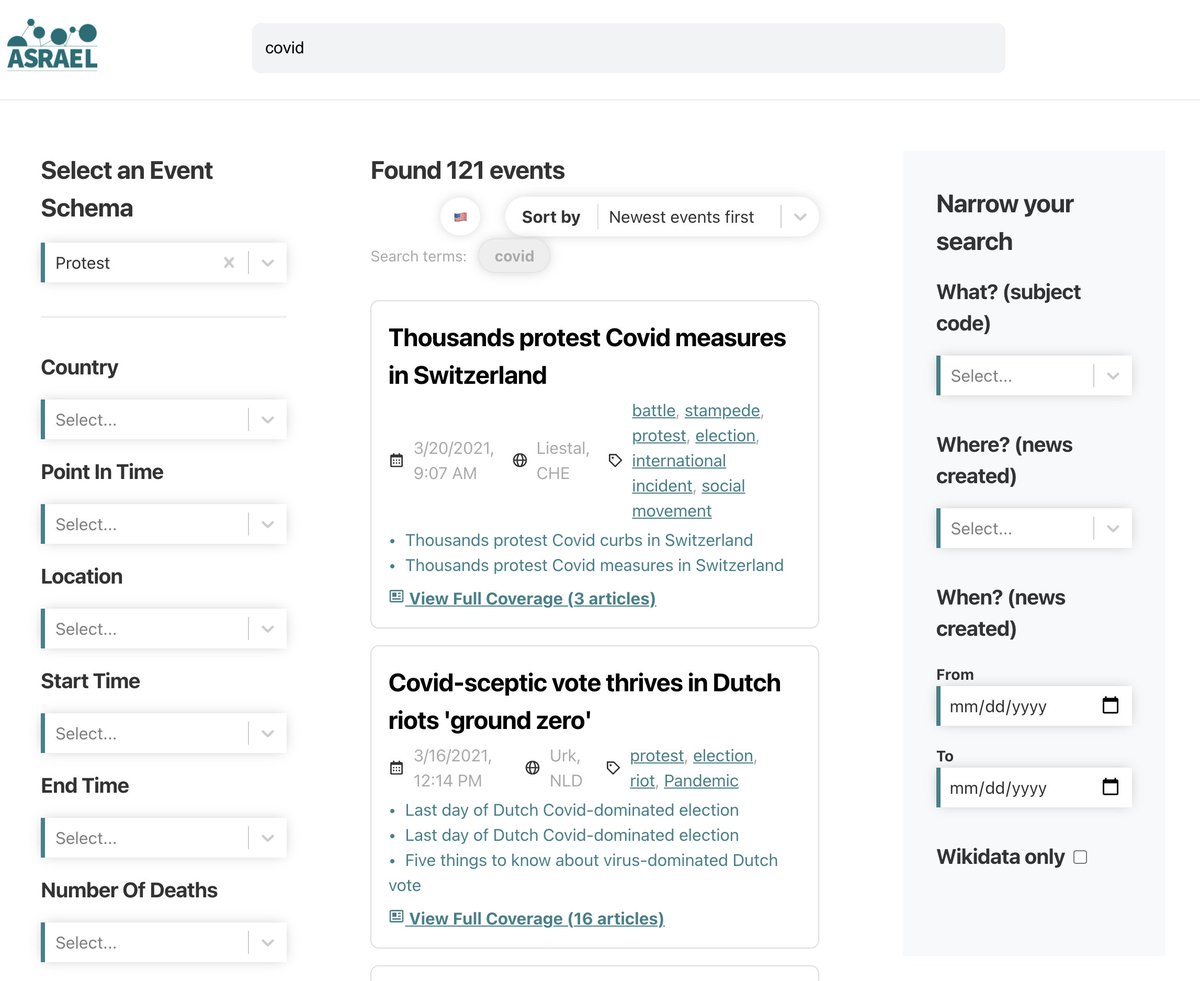The image size is (1200, 981).
Task: Expand the "Newest events first" sort dropdown
Action: click(799, 217)
